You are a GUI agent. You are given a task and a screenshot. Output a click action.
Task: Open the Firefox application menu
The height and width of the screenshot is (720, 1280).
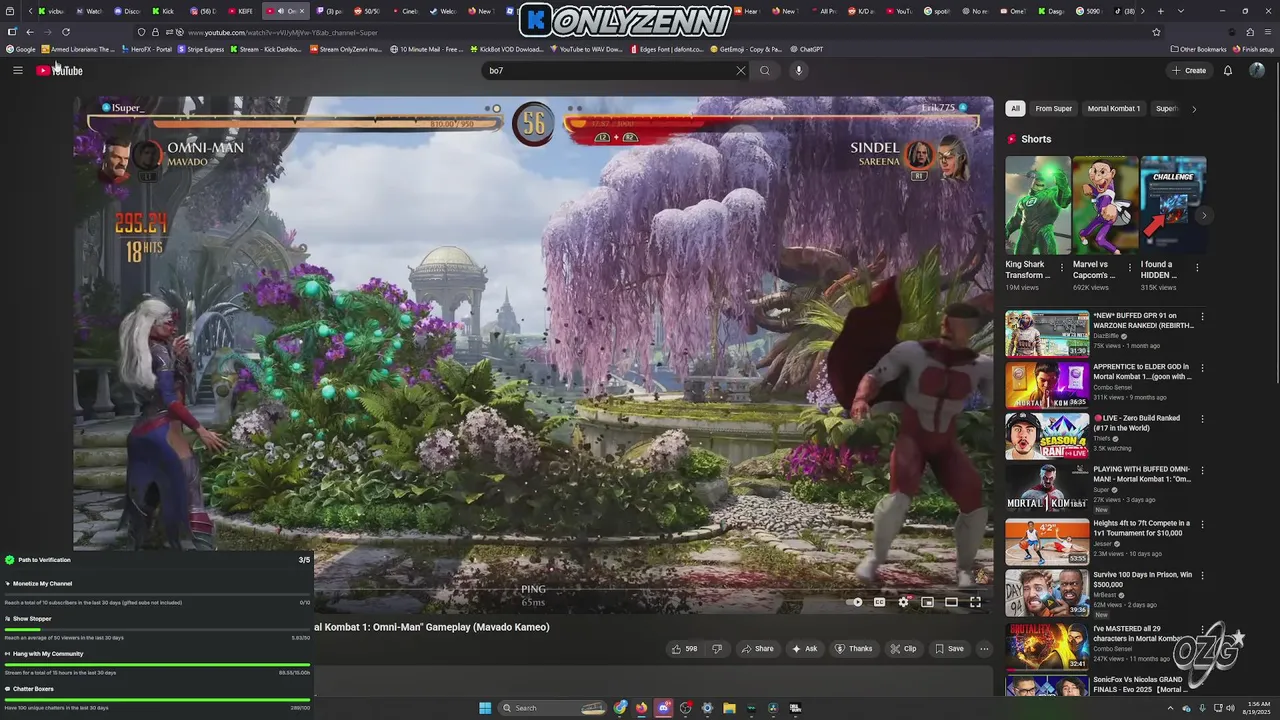point(1267,32)
